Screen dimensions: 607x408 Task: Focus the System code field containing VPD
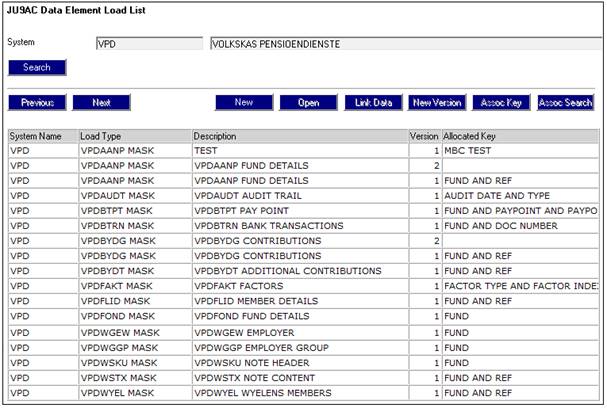tap(149, 44)
